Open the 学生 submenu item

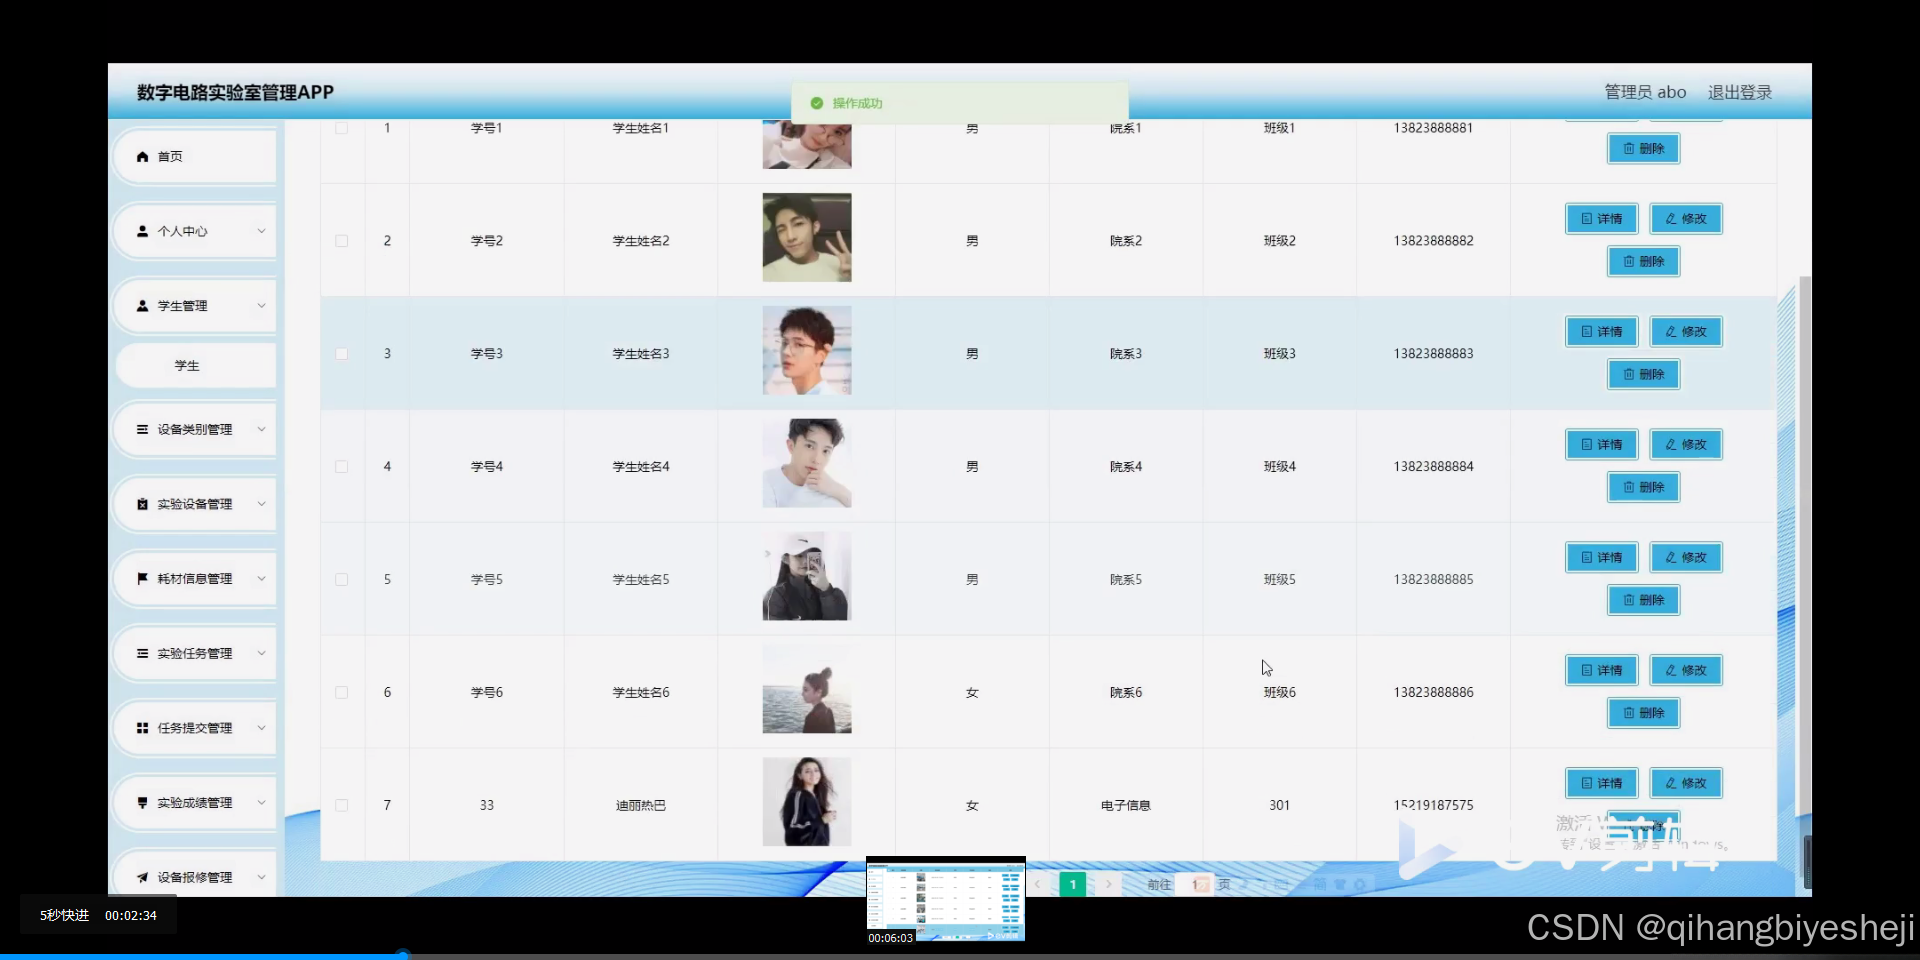[x=186, y=365]
